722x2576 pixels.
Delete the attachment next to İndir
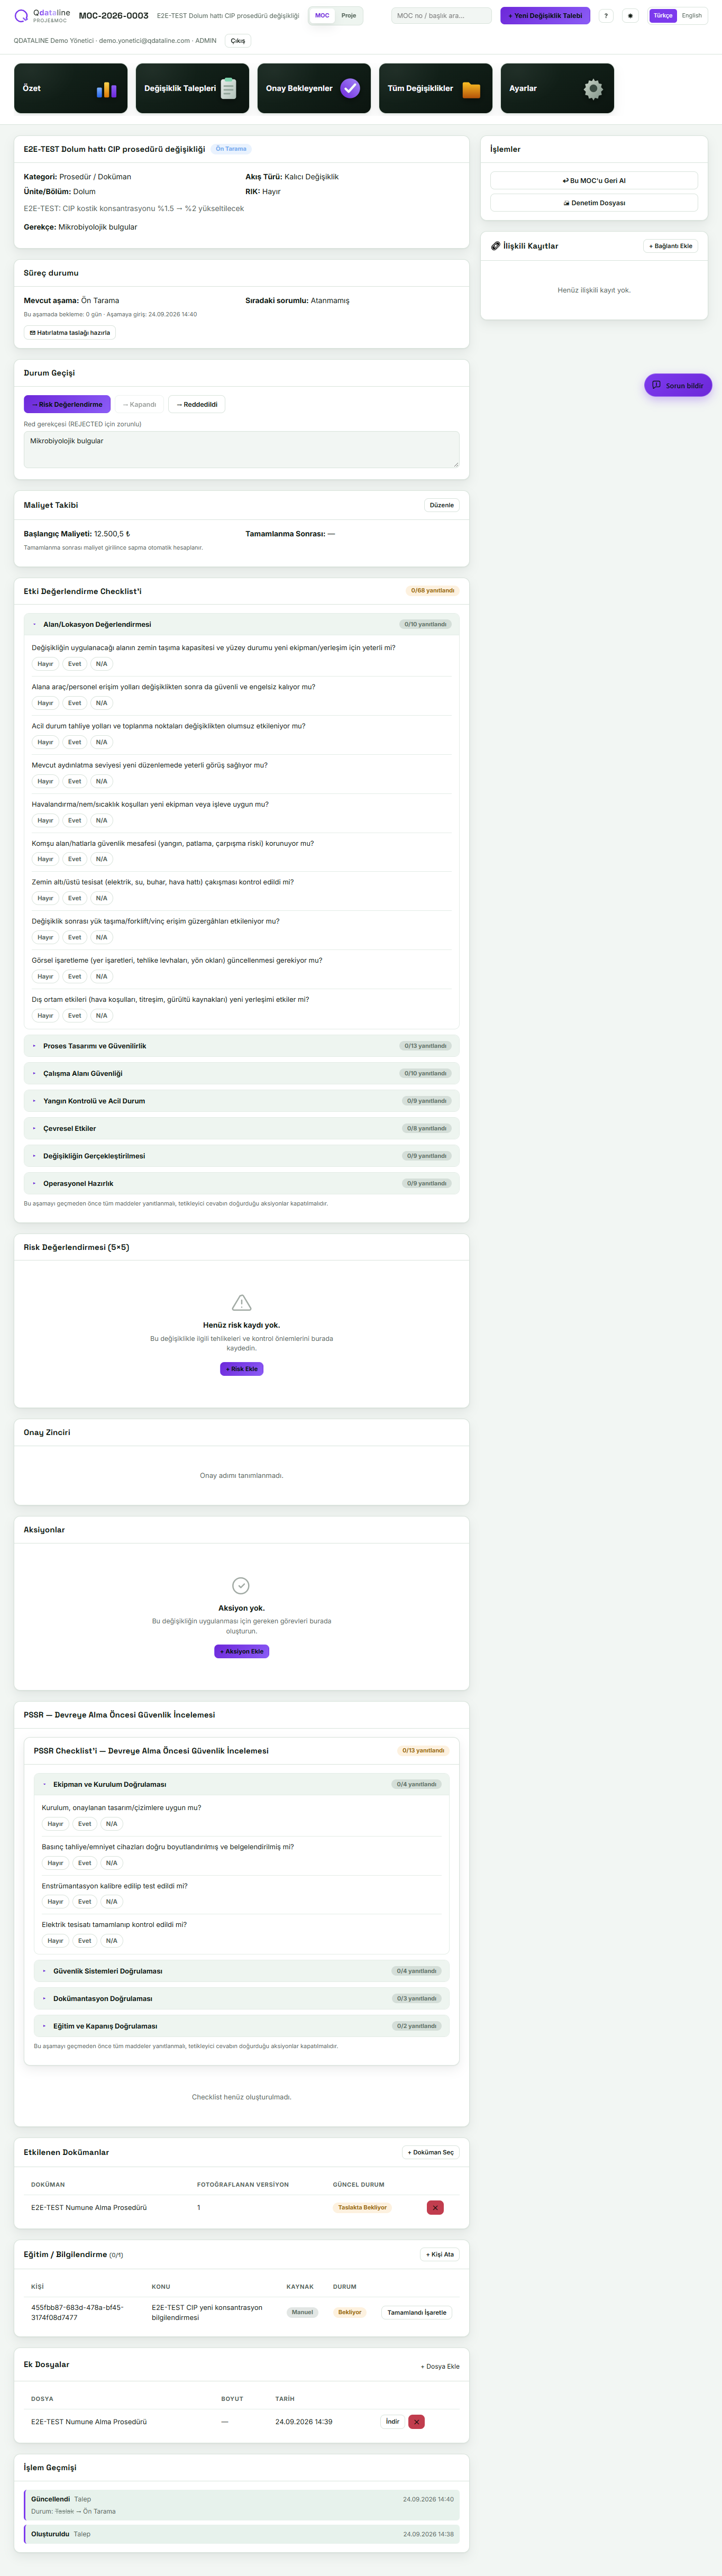(417, 2421)
